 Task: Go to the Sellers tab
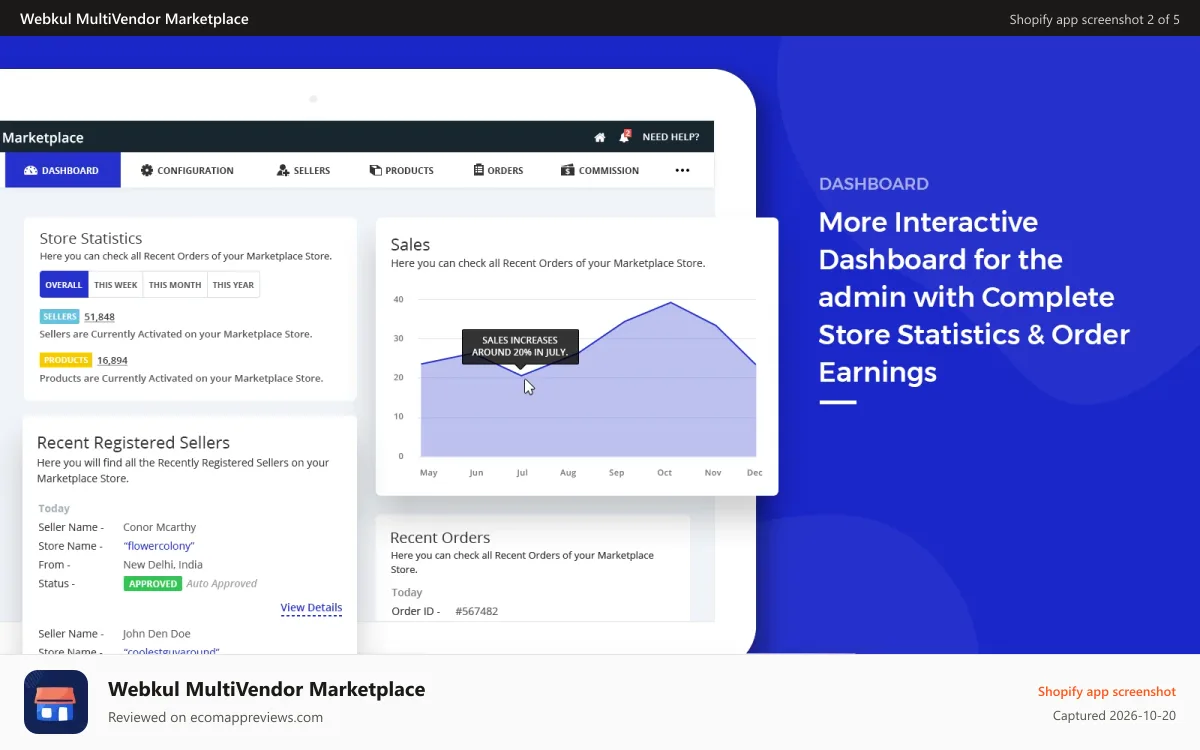[x=303, y=170]
